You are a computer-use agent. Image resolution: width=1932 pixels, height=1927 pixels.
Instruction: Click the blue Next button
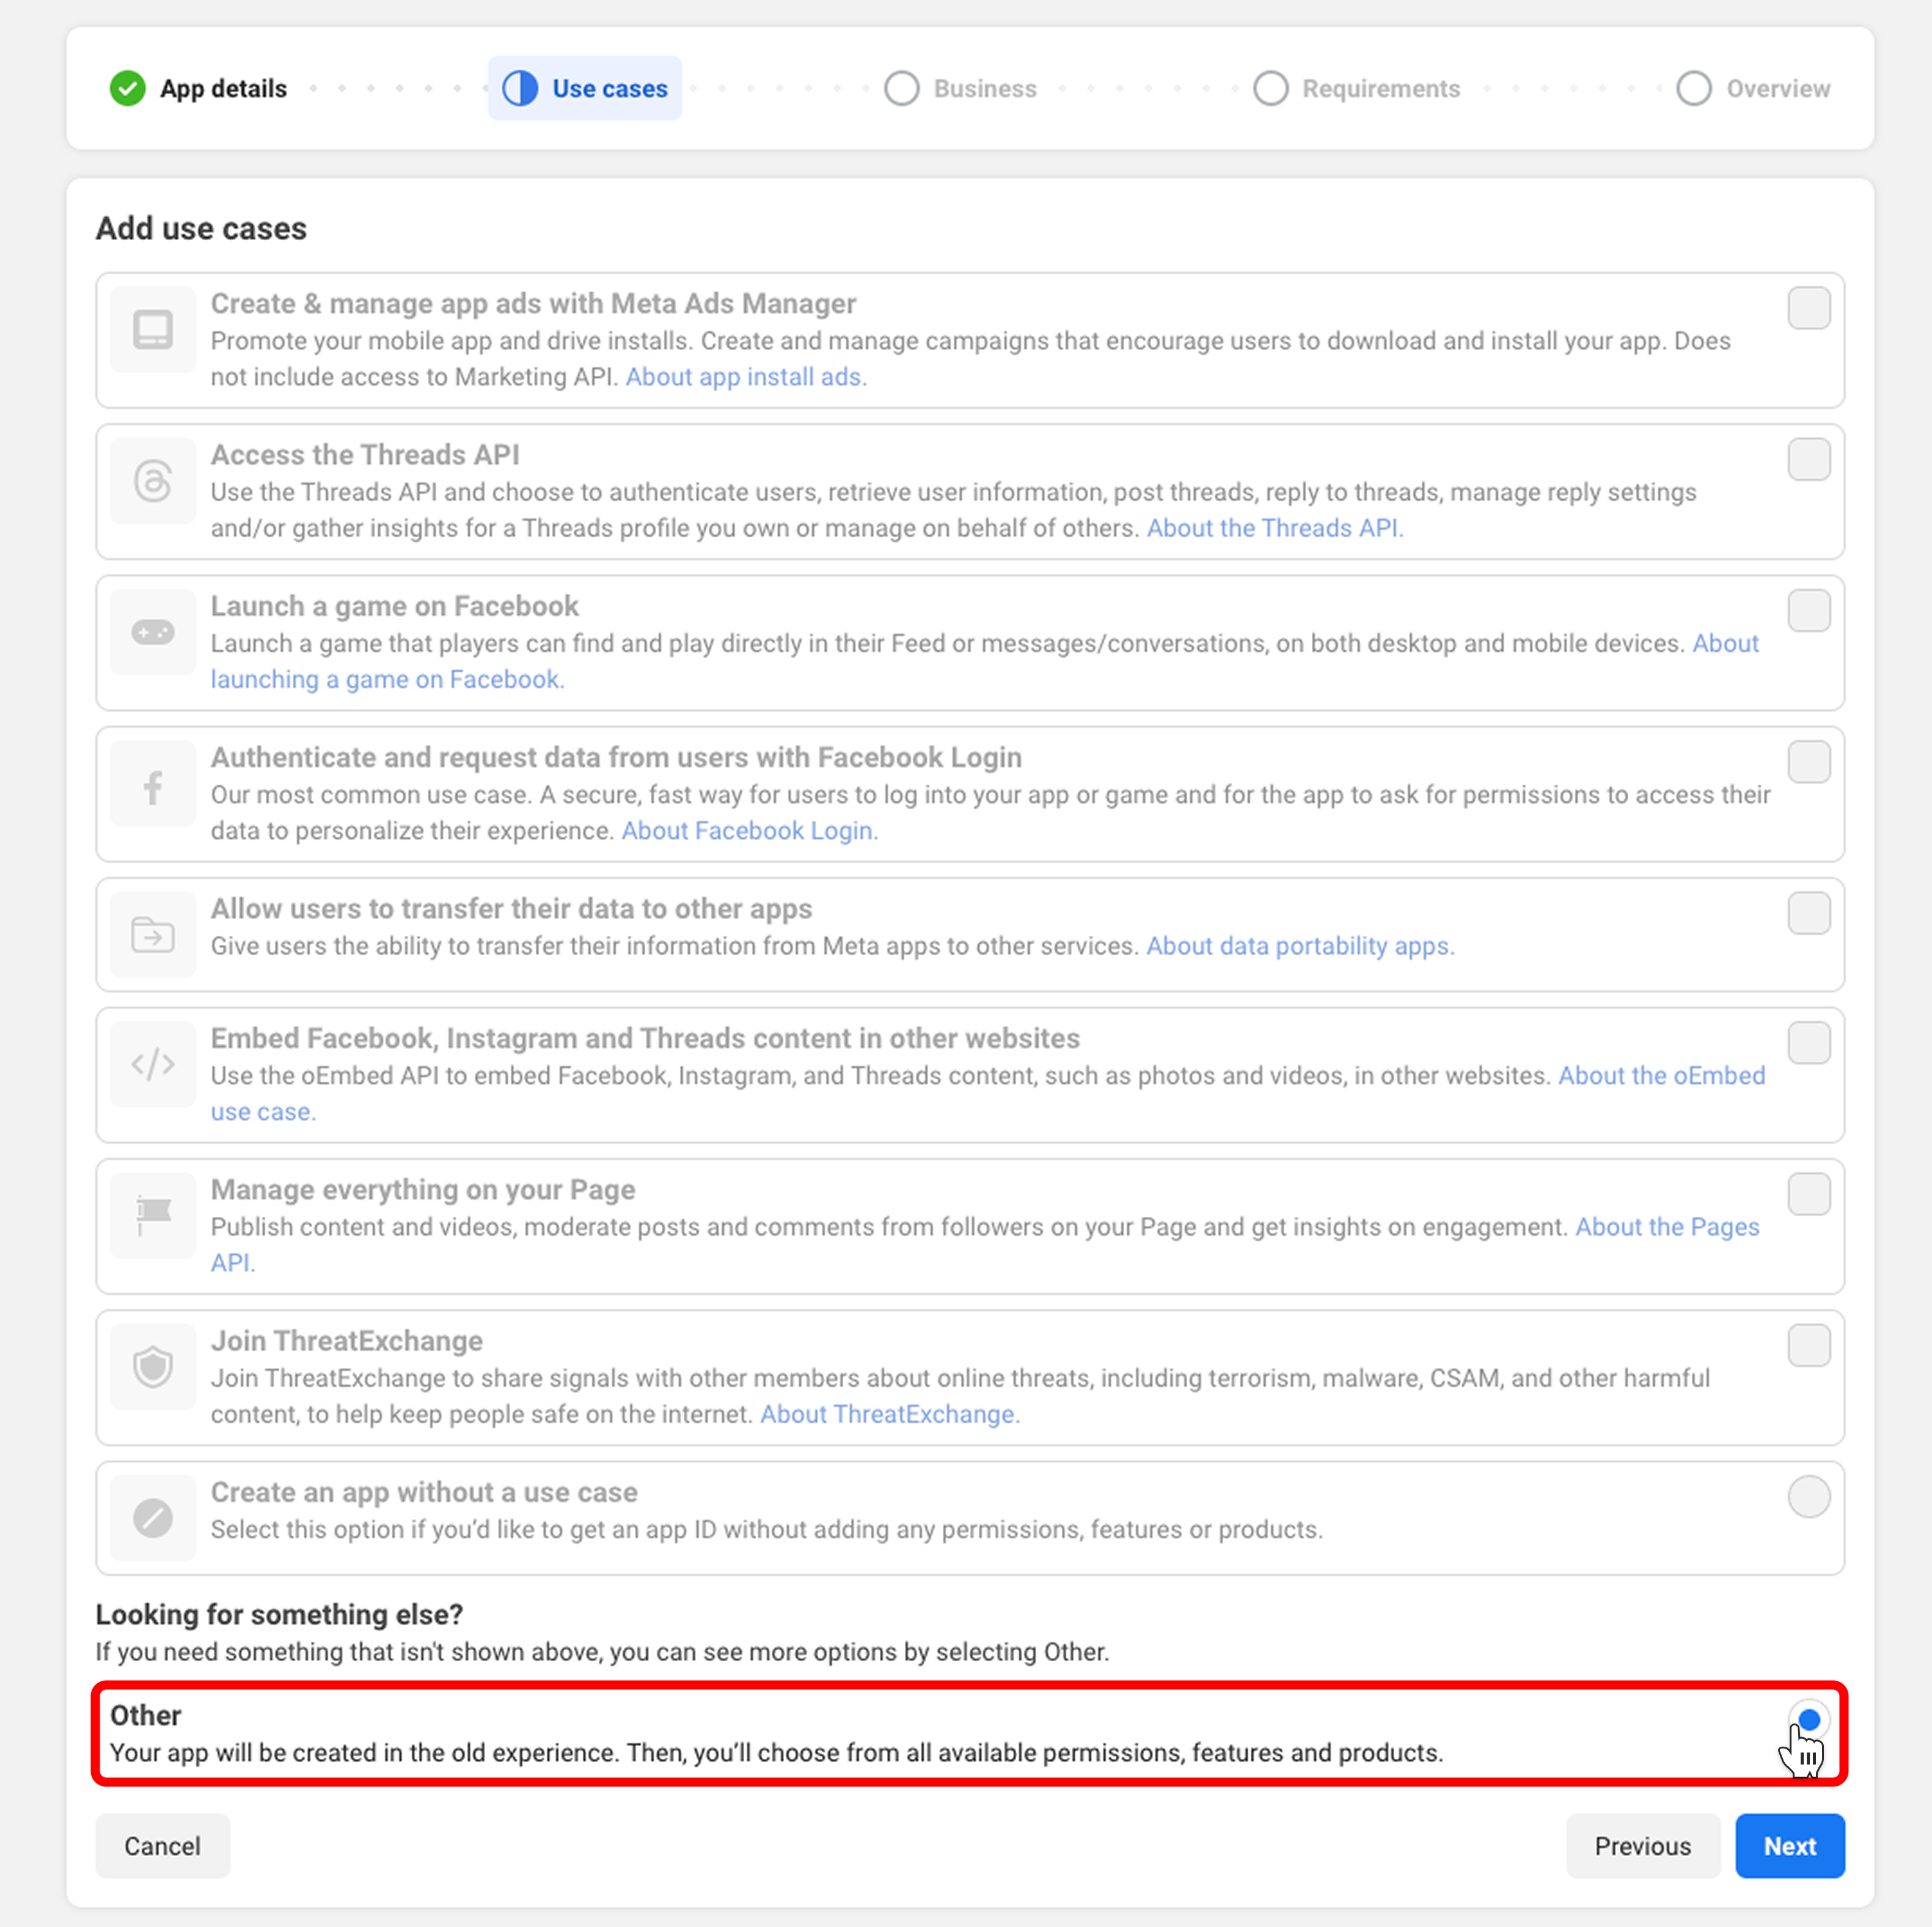[x=1790, y=1846]
